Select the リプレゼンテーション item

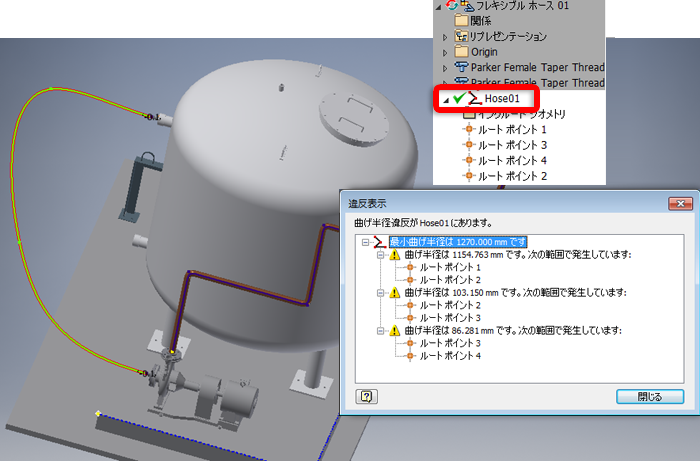pyautogui.click(x=508, y=36)
